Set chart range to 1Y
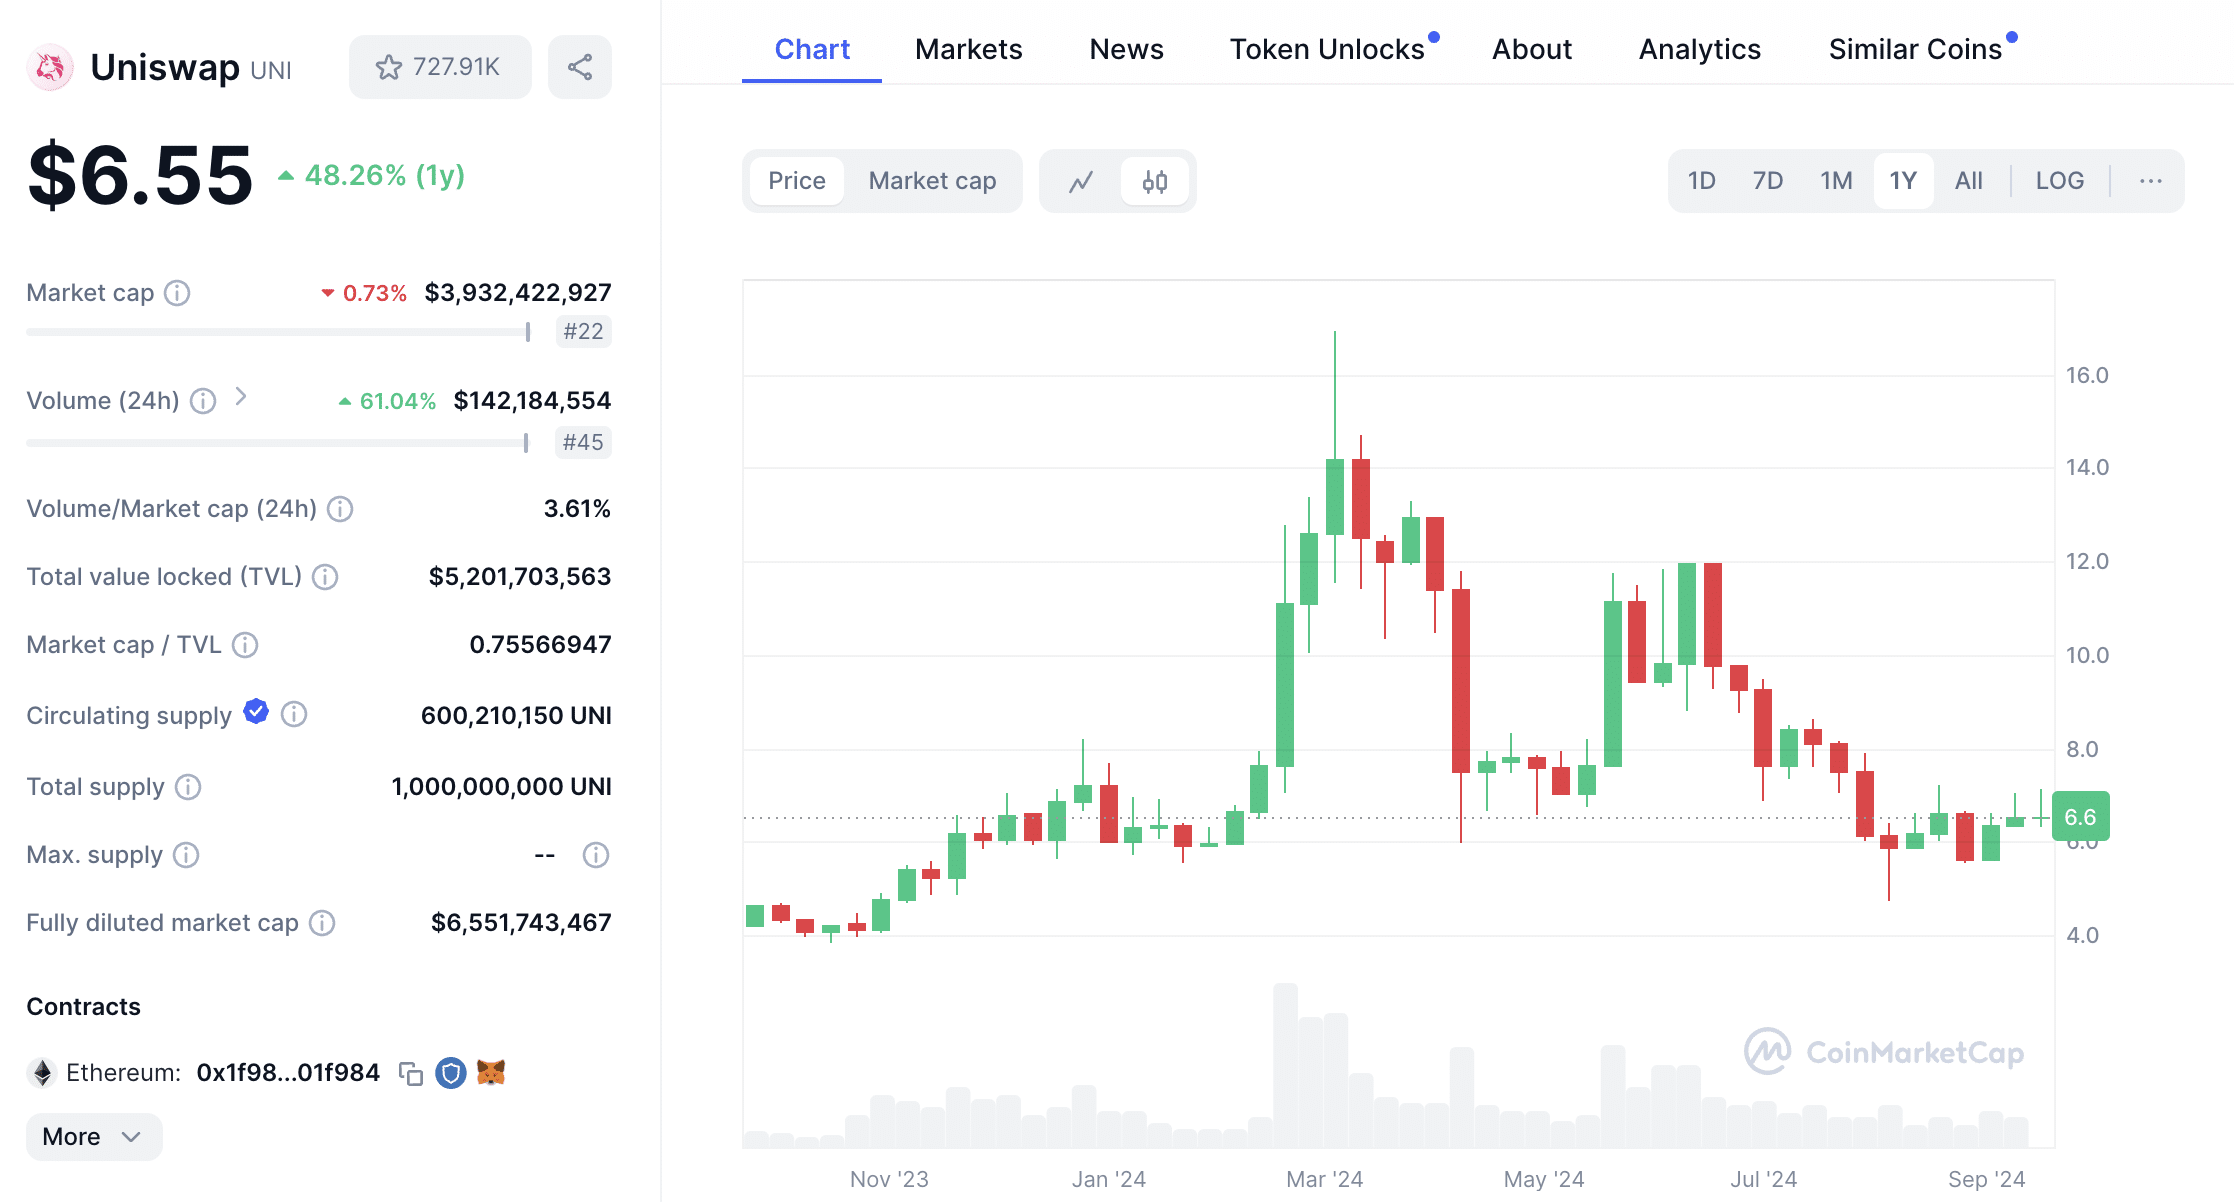Image resolution: width=2234 pixels, height=1202 pixels. (1903, 181)
